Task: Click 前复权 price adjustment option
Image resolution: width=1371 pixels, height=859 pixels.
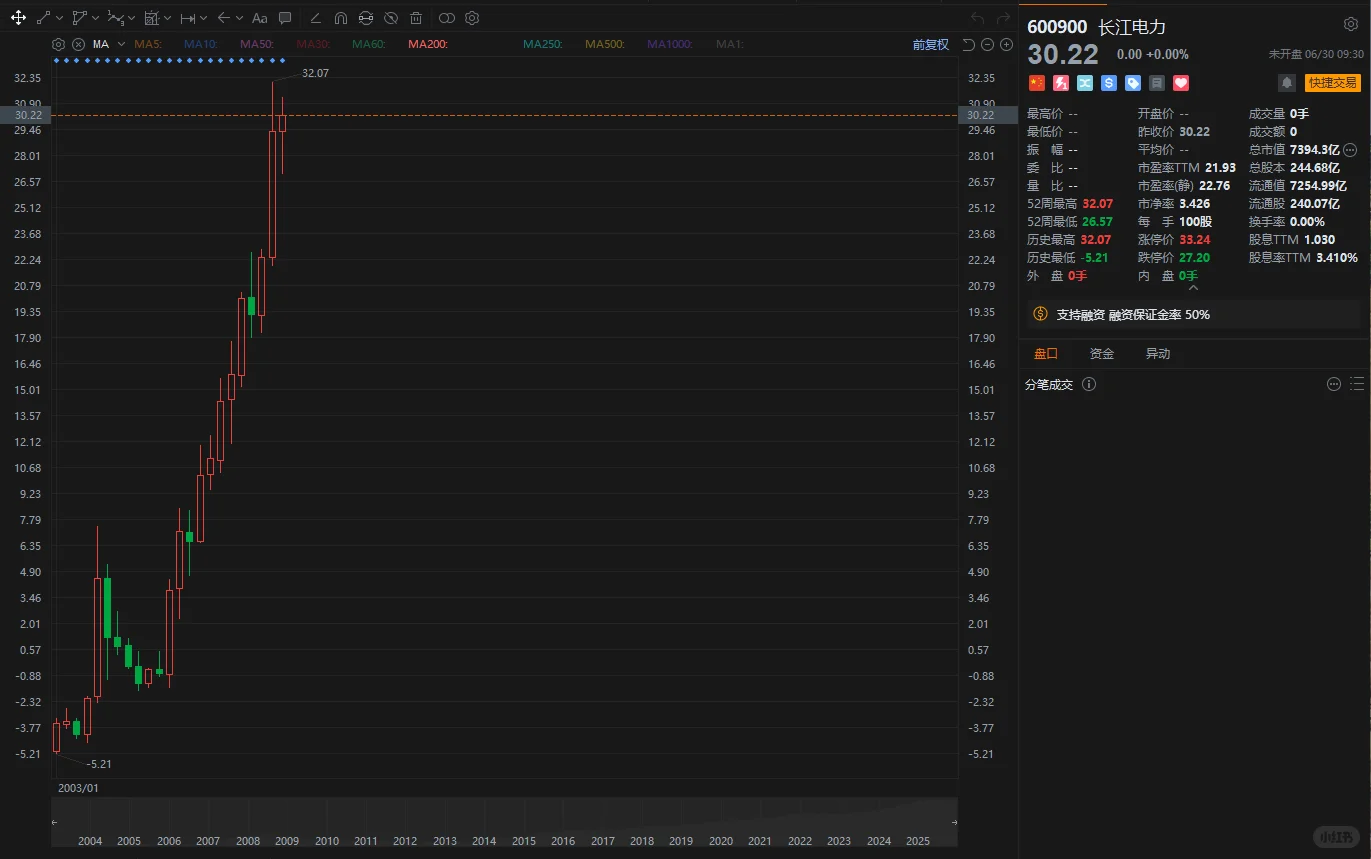Action: [x=930, y=44]
